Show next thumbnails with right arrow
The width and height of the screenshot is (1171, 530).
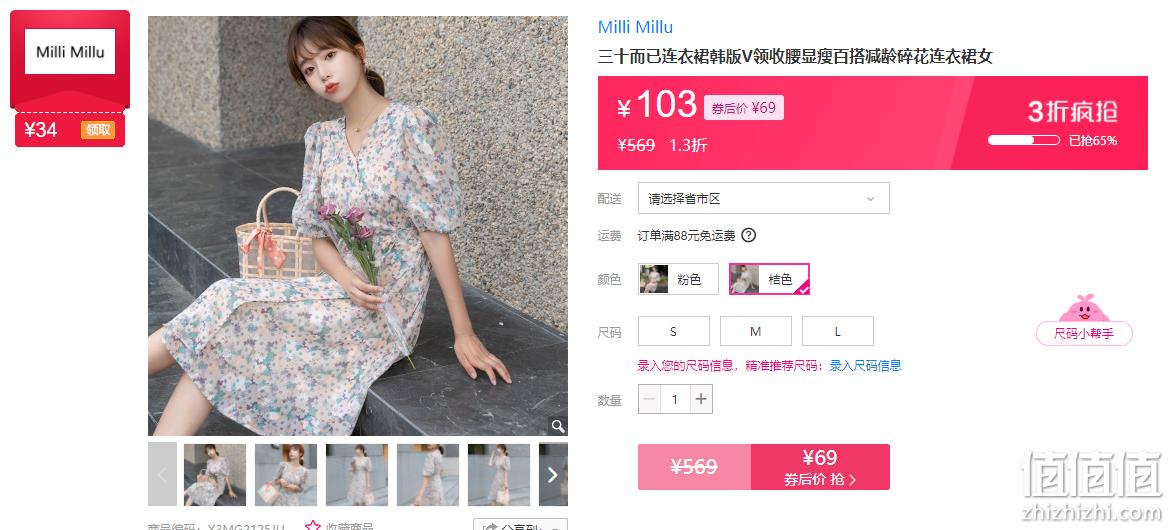point(553,475)
